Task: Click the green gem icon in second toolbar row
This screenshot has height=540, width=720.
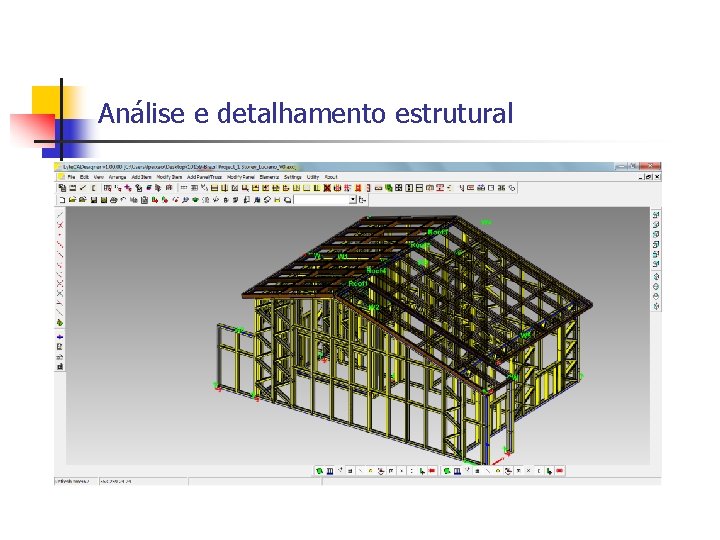Action: click(196, 200)
